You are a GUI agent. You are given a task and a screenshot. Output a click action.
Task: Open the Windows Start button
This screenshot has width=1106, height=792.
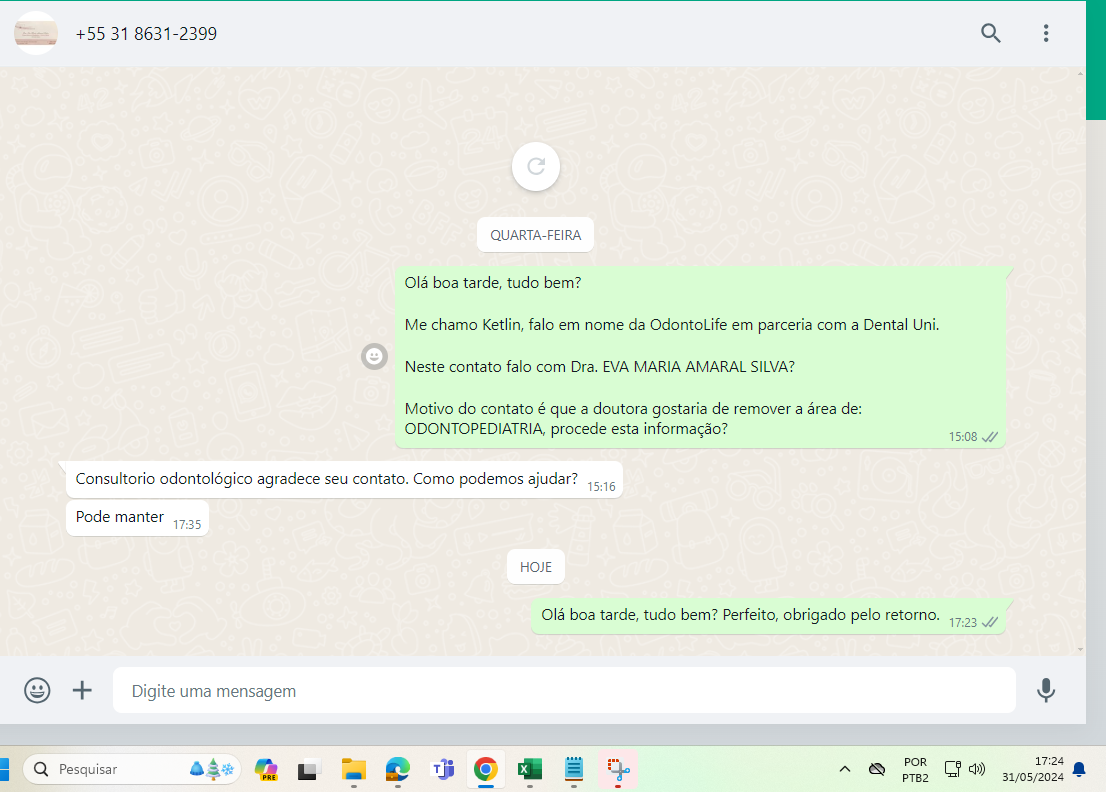pyautogui.click(x=4, y=769)
